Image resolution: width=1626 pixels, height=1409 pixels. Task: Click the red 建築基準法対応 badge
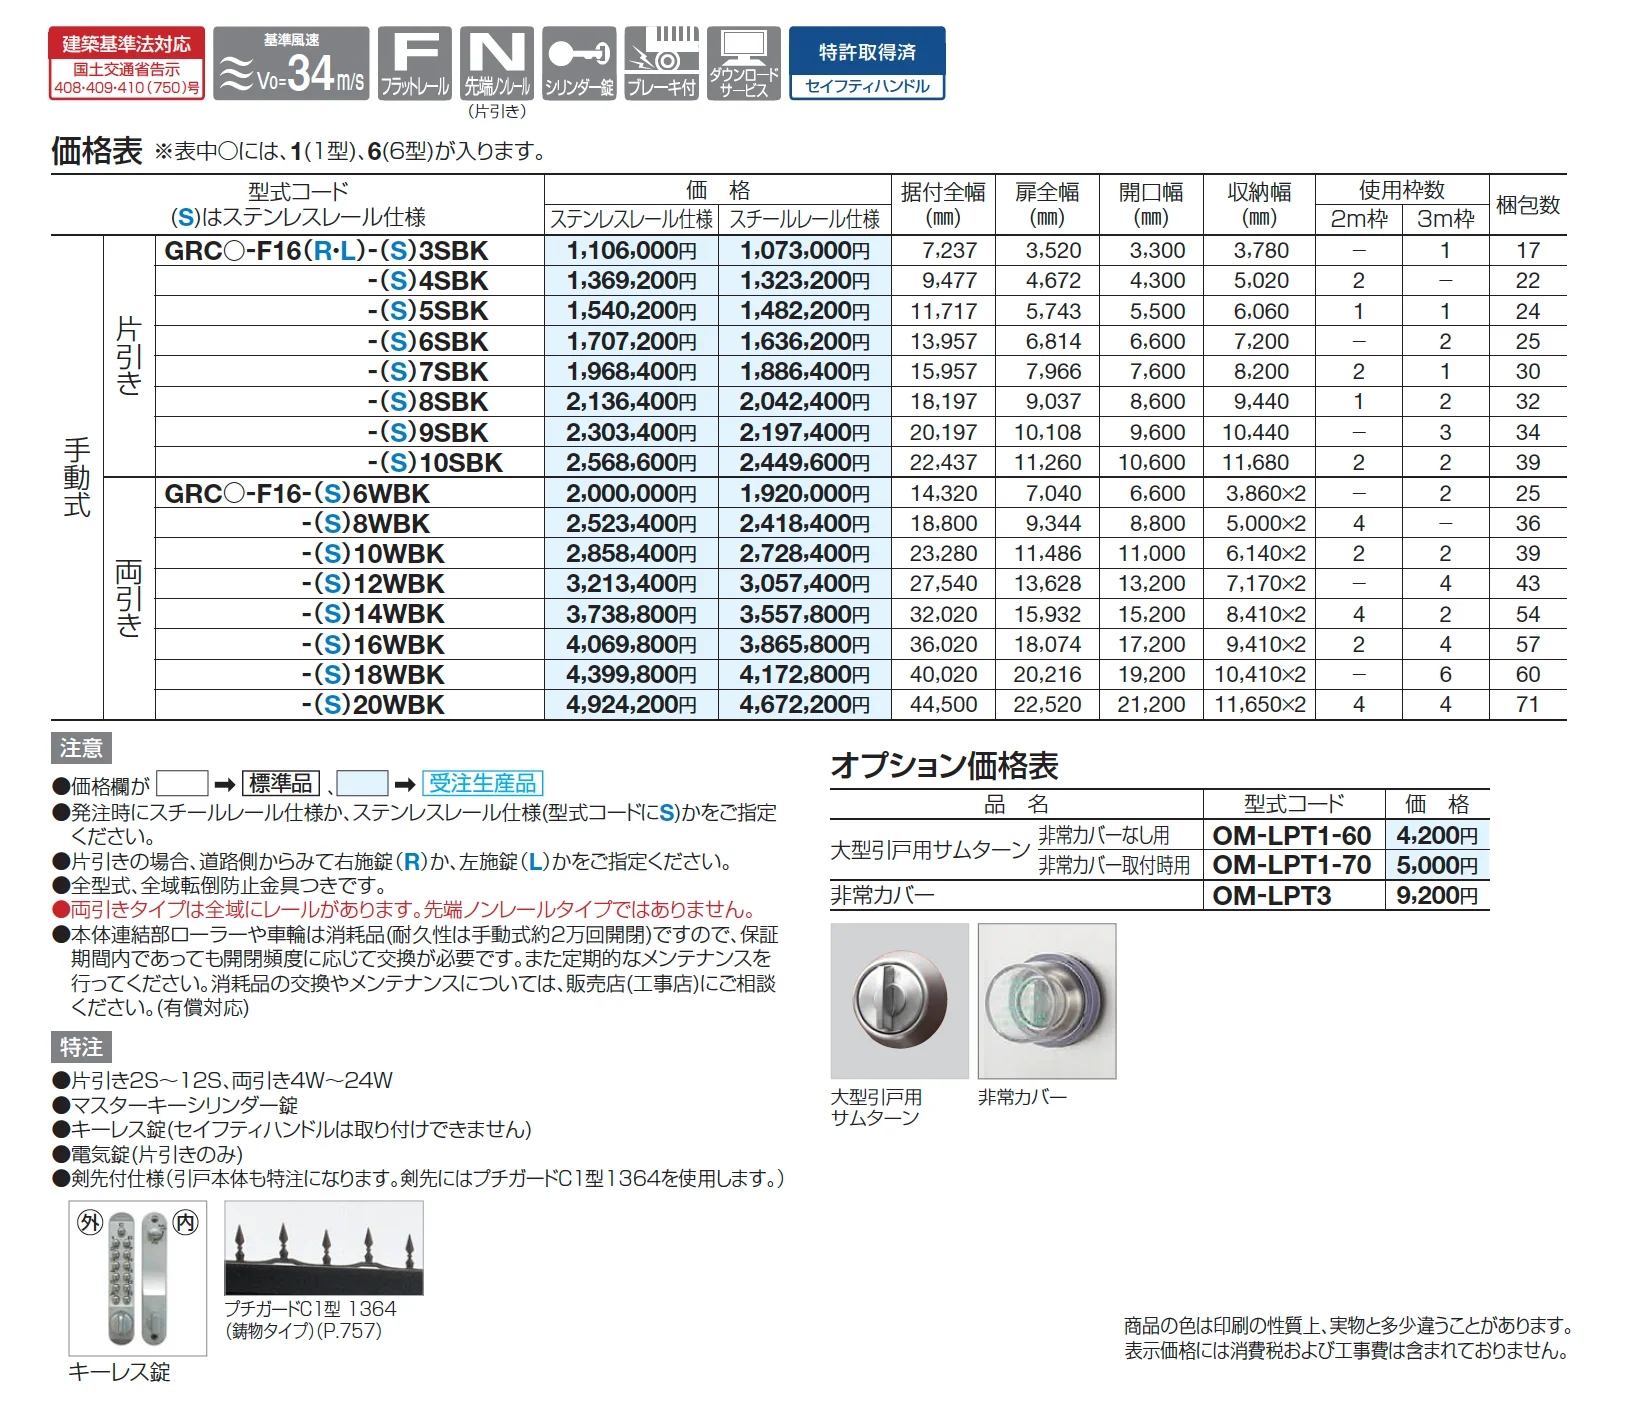pos(127,63)
